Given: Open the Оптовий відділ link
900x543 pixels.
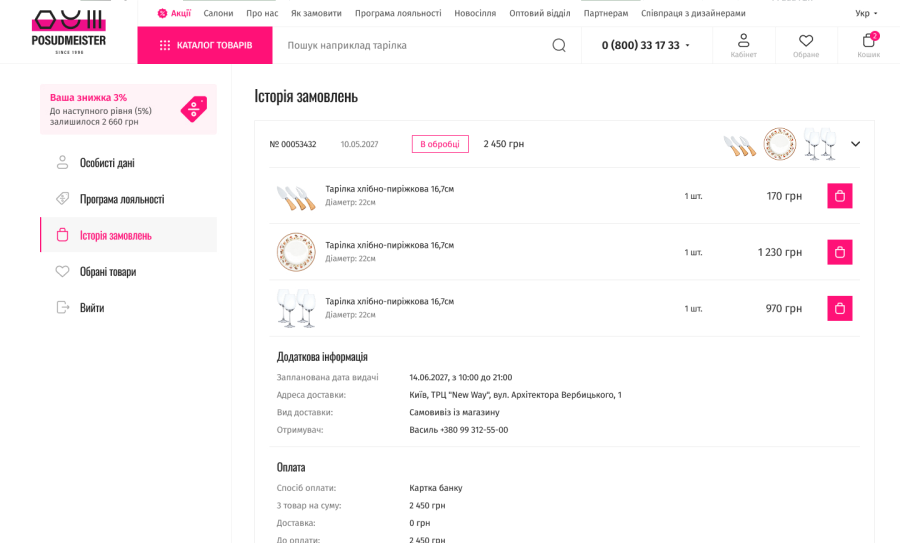Looking at the screenshot, I should (540, 13).
